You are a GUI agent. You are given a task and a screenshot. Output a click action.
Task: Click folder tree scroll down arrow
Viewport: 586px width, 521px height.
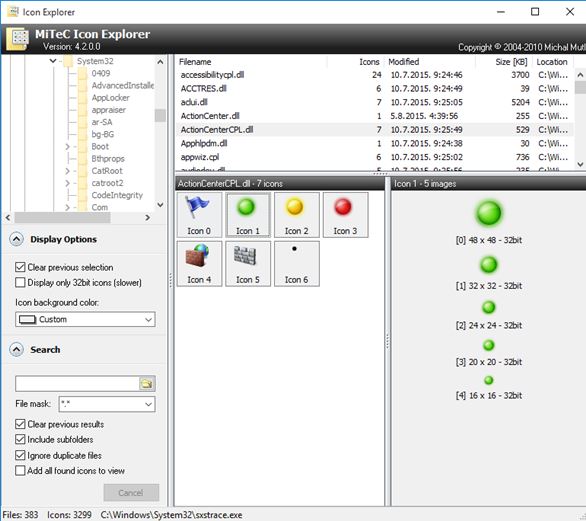160,205
